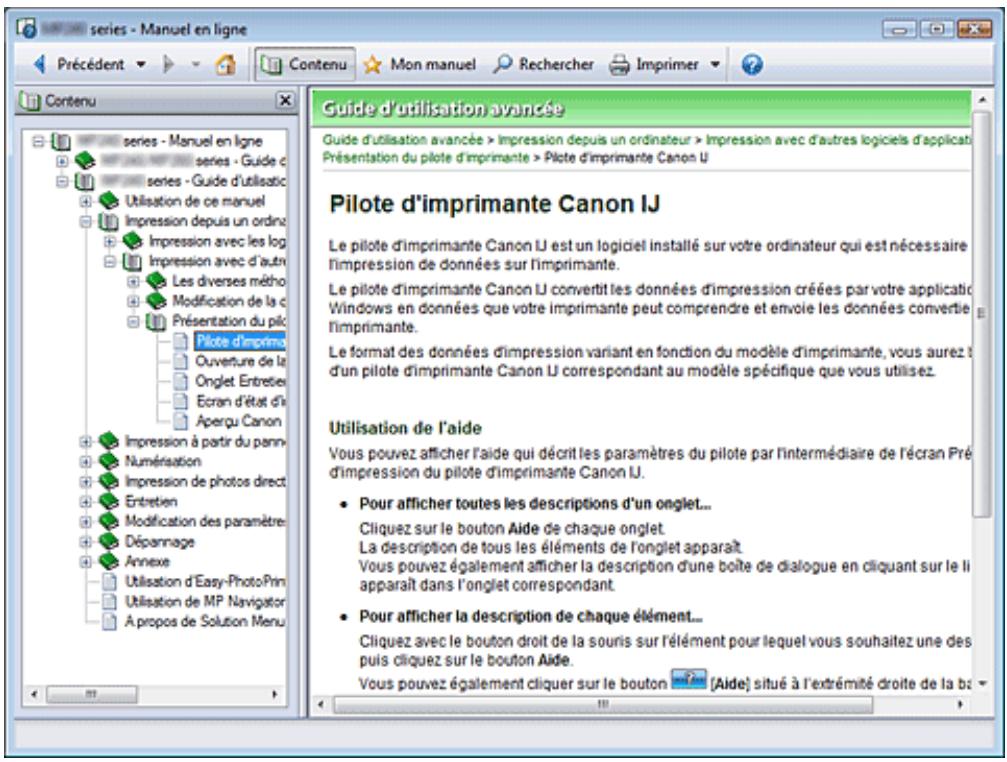Click the content pane horizontal scrollbar thumb
This screenshot has width=1007, height=762.
[x=603, y=704]
